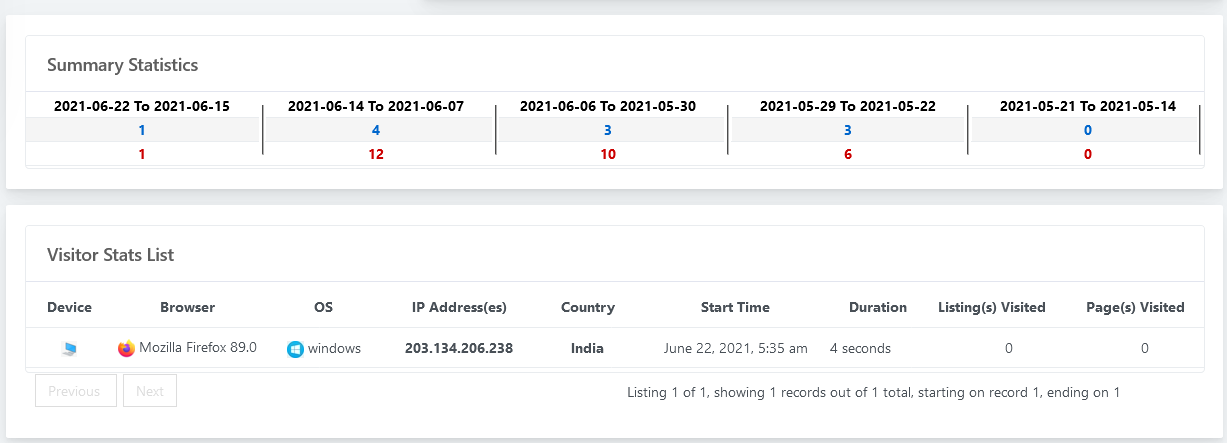
Task: Click the Previous pagination button
Action: (75, 391)
